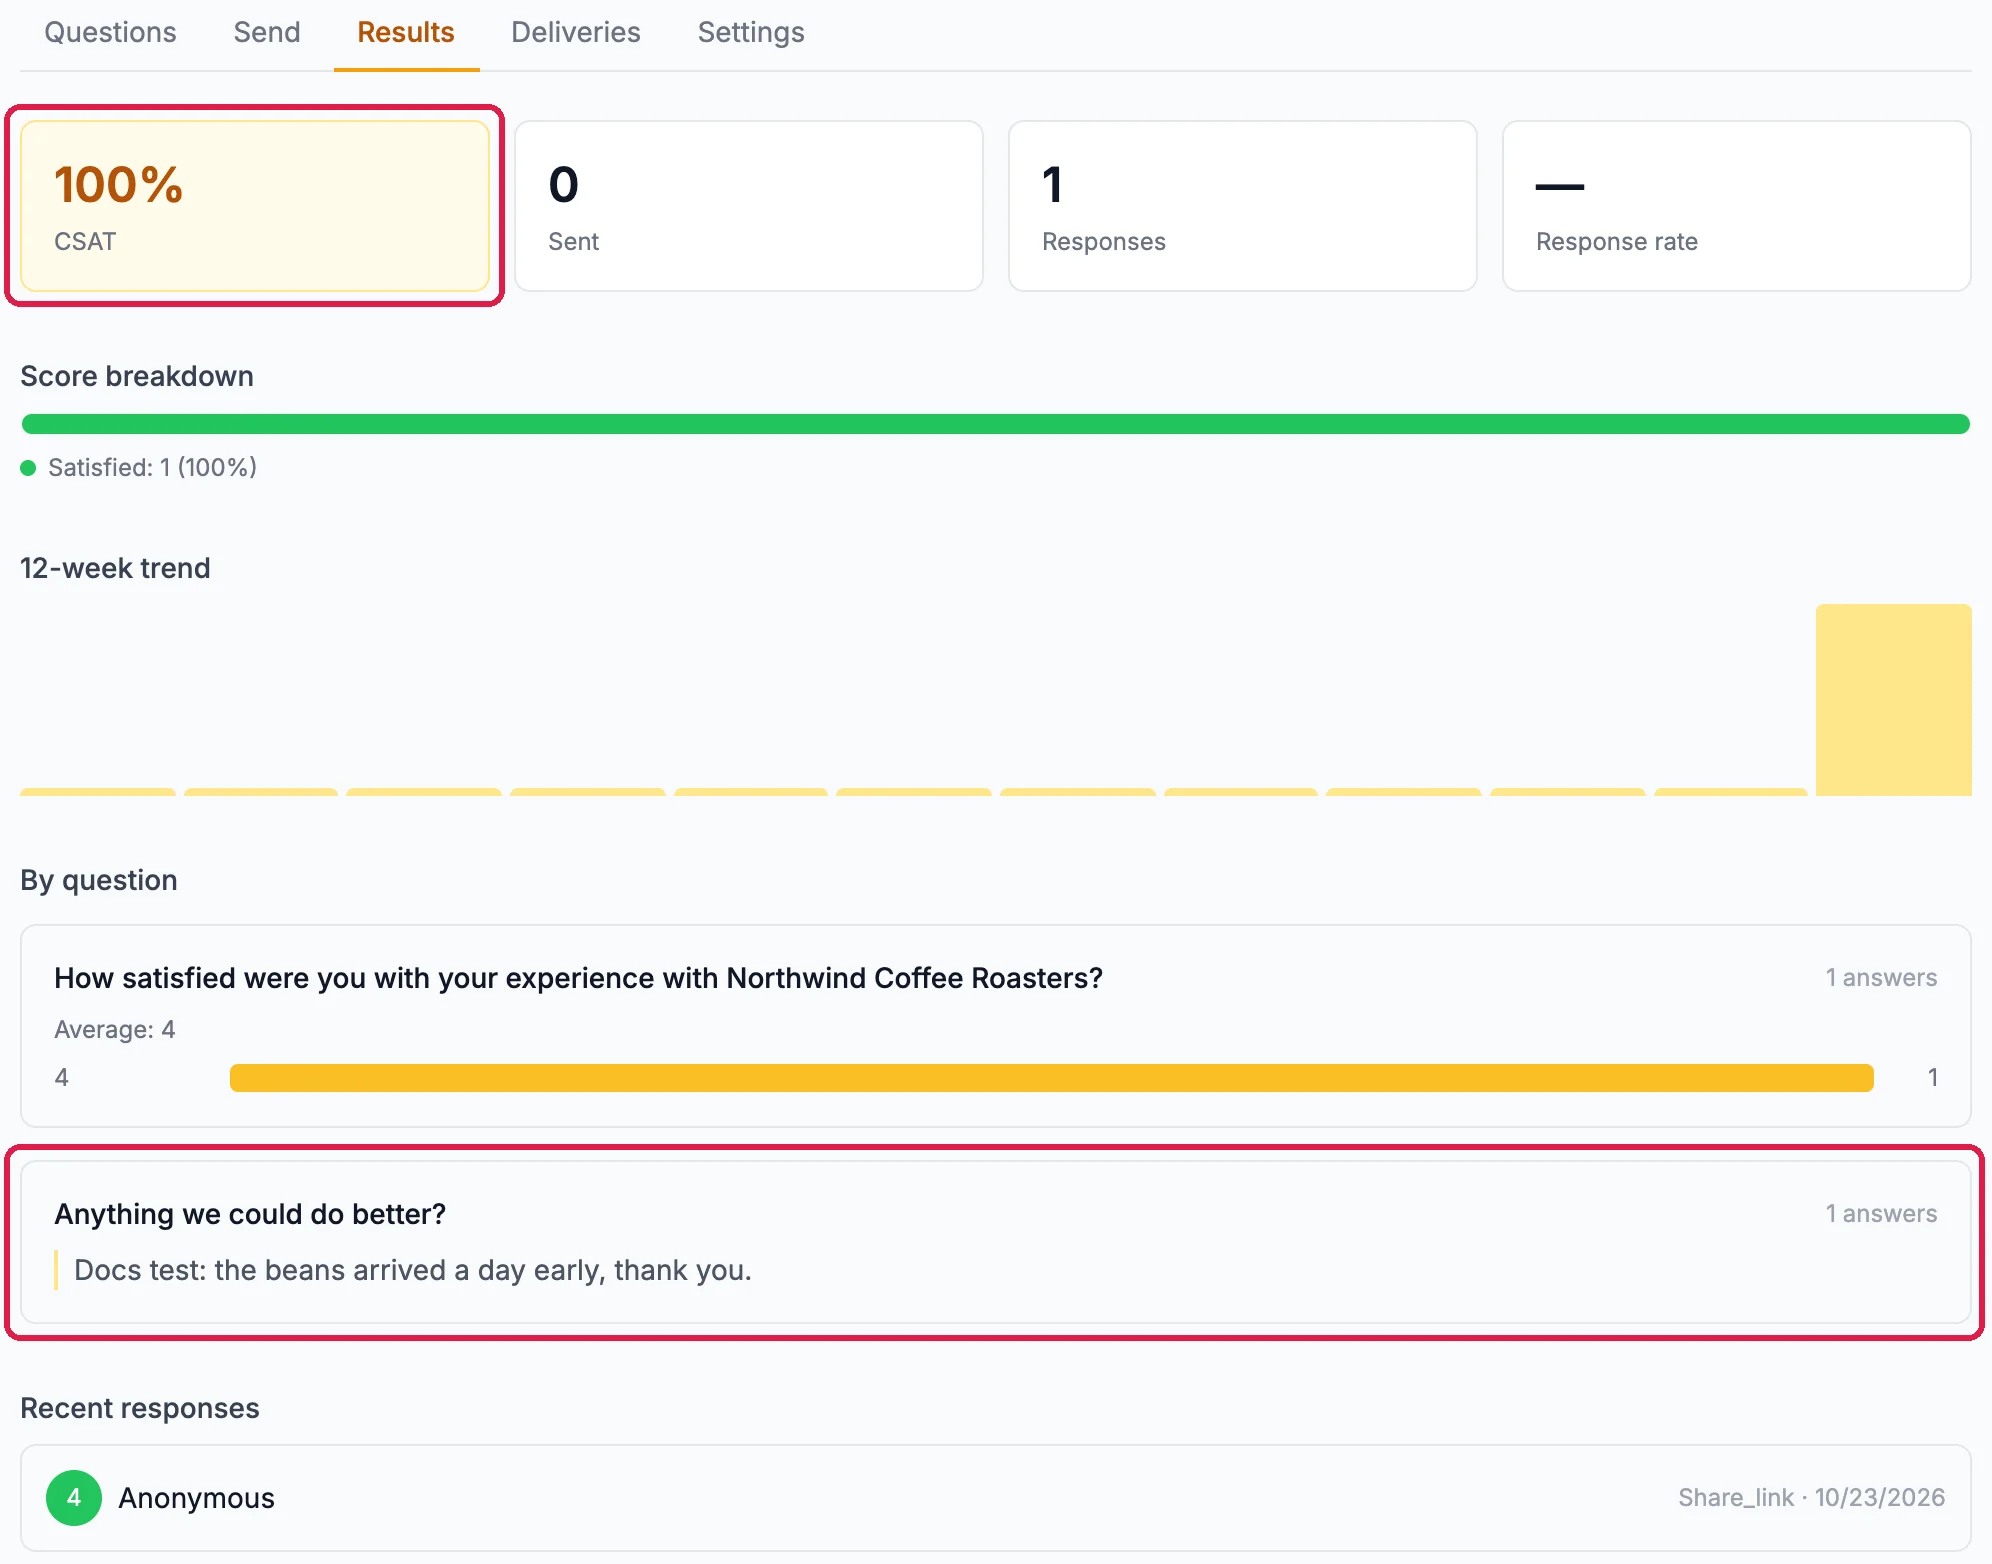Viewport: 1992px width, 1564px height.
Task: Open the Deliveries tab
Action: click(576, 32)
